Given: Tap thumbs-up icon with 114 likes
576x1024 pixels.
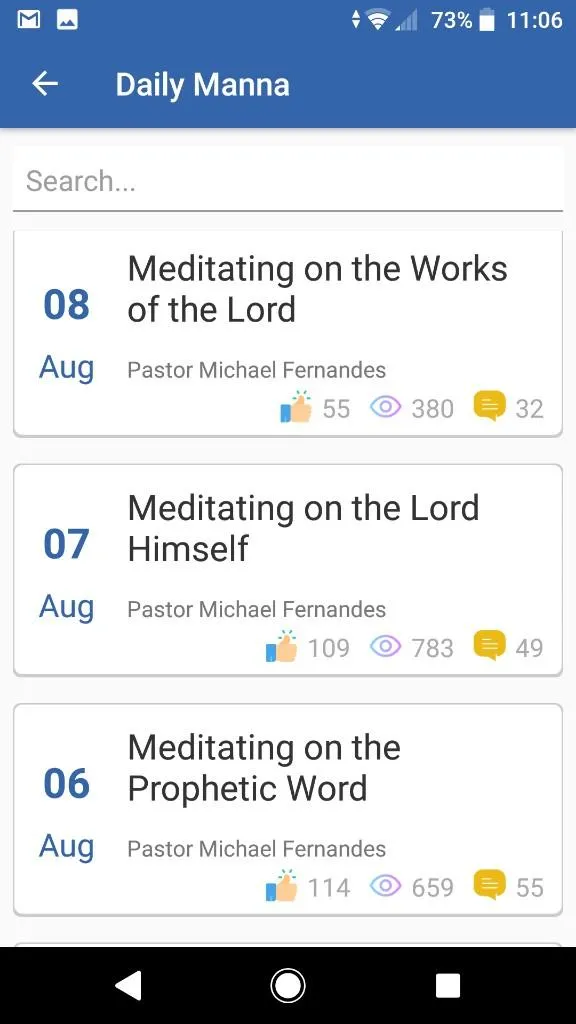Looking at the screenshot, I should 281,886.
